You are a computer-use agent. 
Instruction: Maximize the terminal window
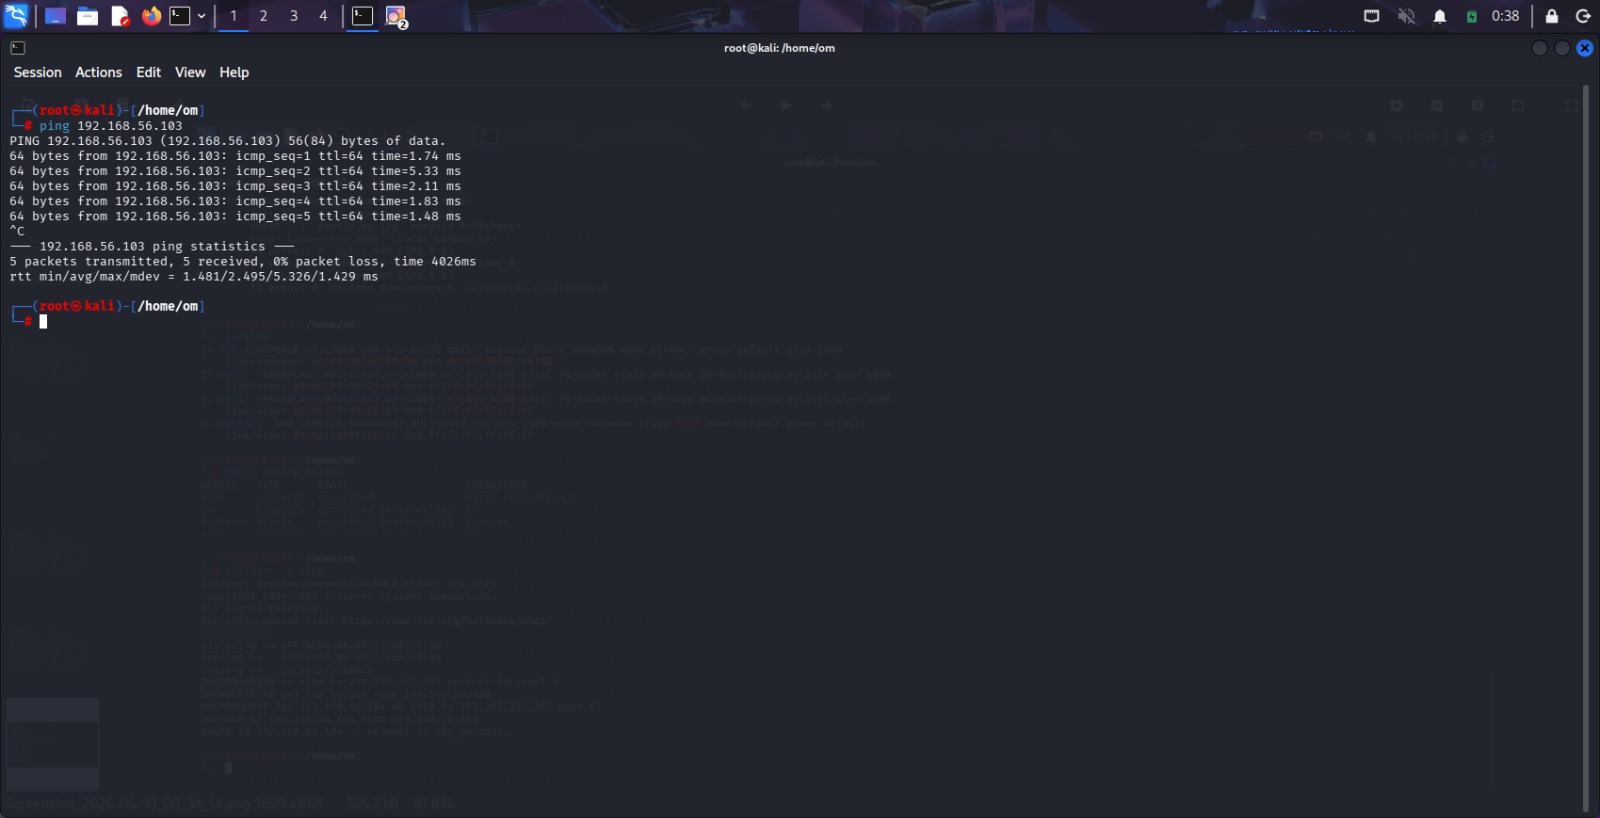[1562, 48]
